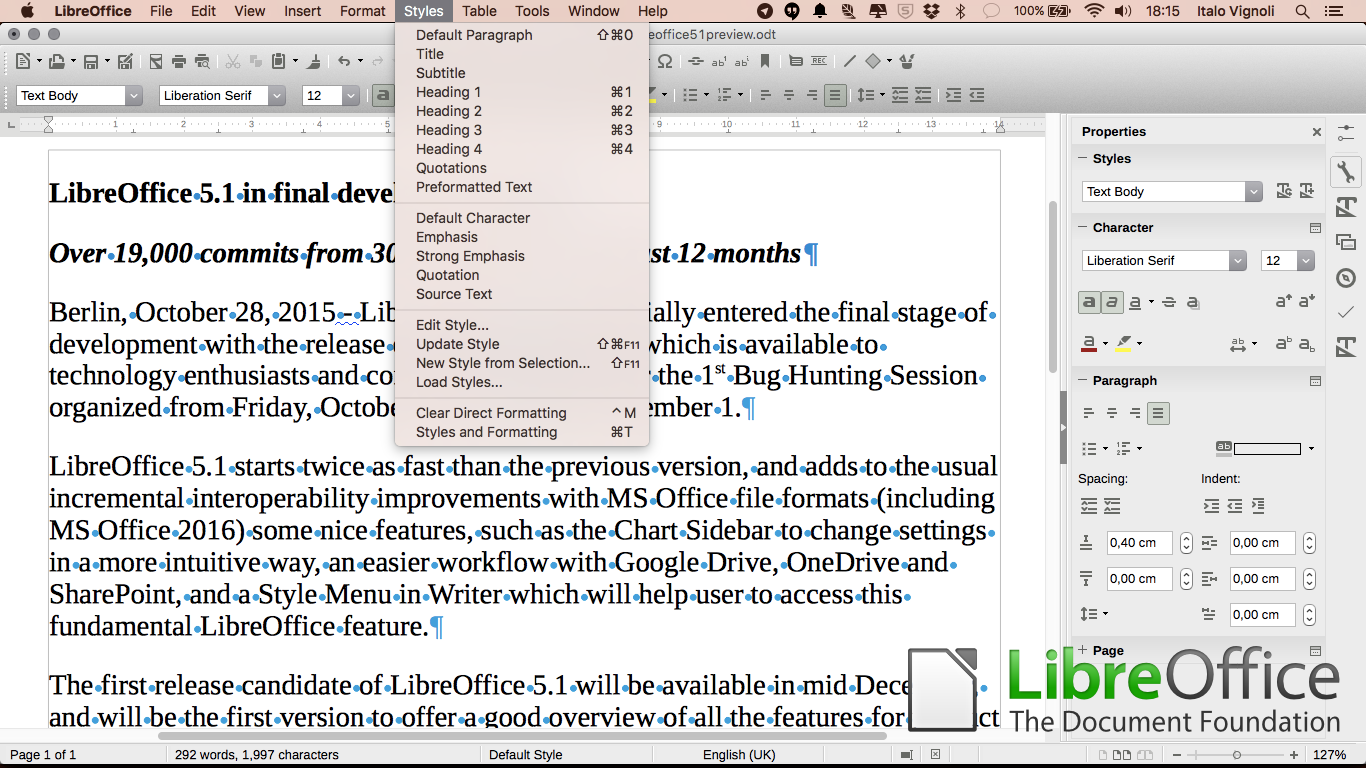Click macOS Spotlight search icon
The image size is (1366, 768).
1302,11
